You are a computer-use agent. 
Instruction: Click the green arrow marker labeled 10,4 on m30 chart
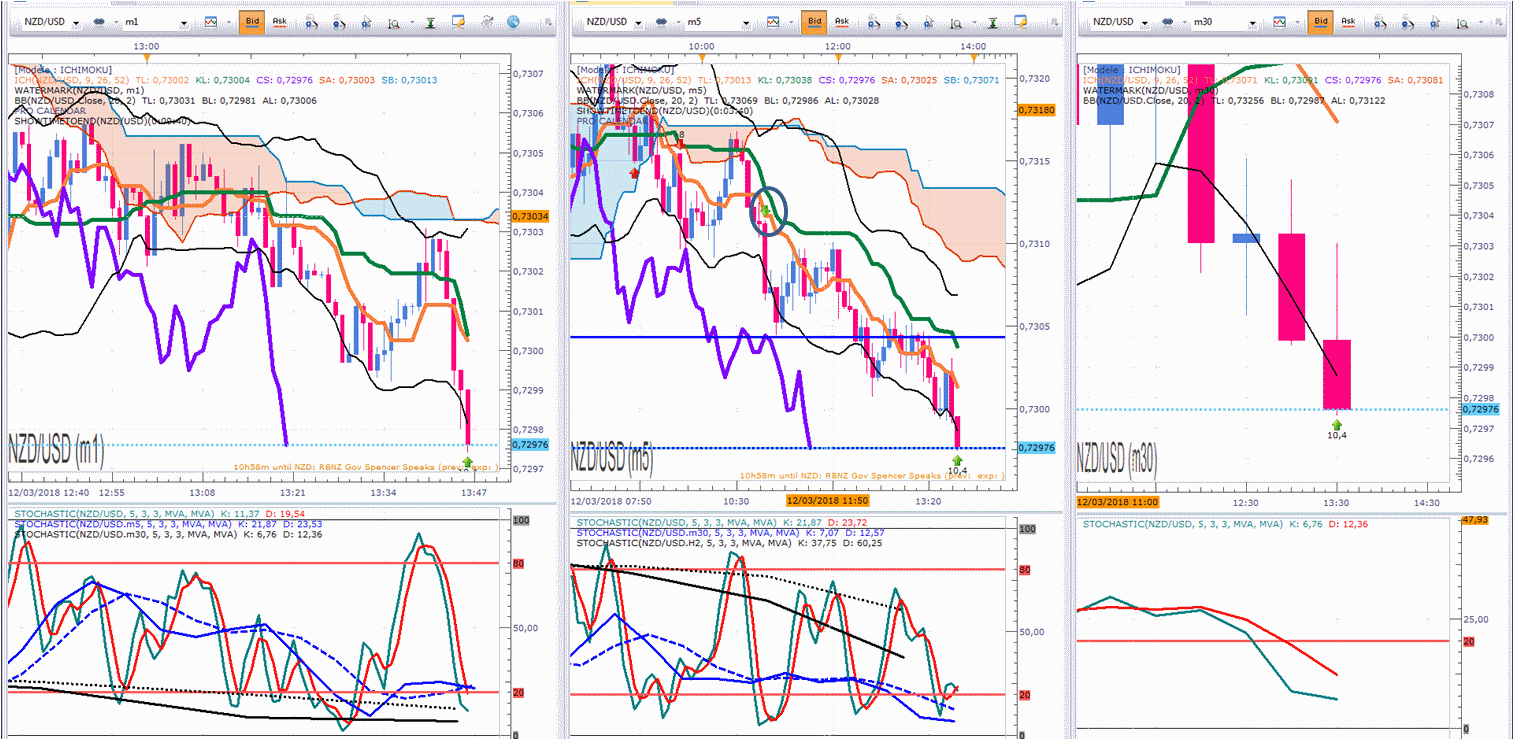tap(1337, 425)
